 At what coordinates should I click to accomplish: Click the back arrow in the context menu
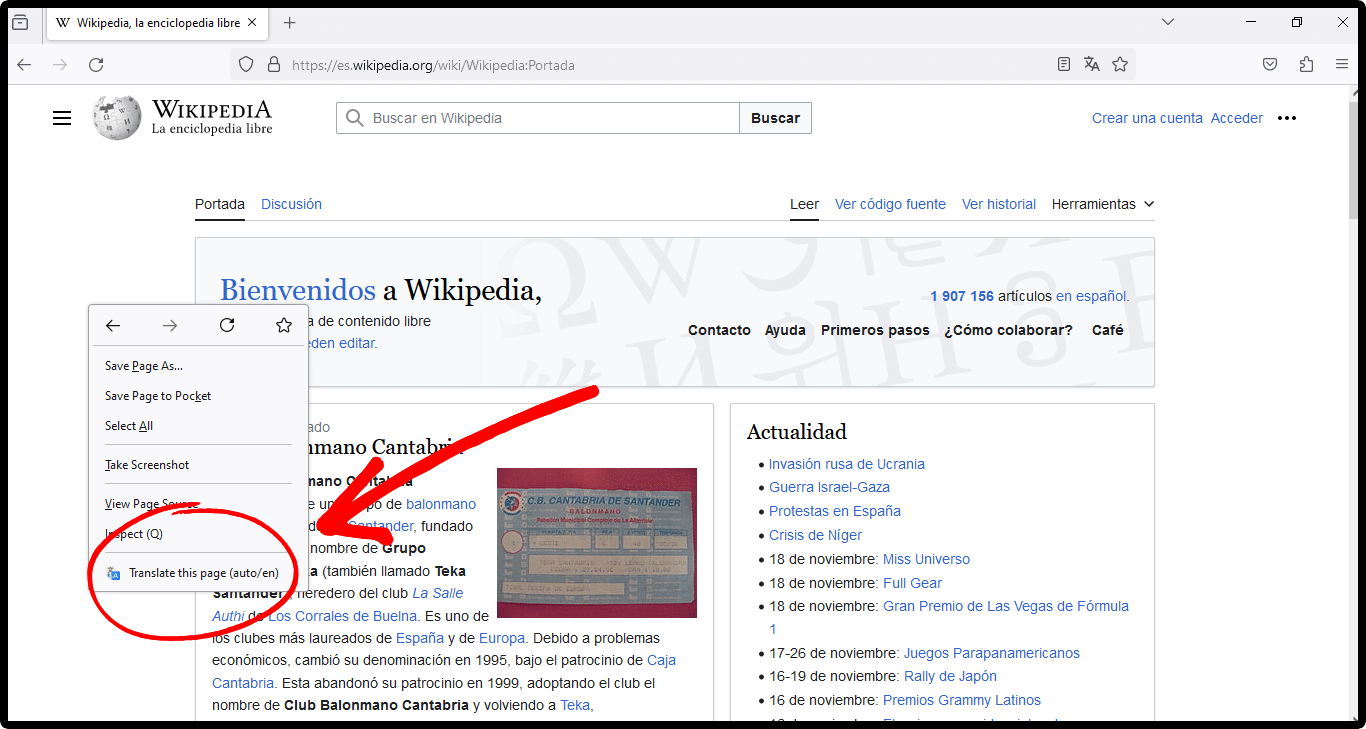[113, 325]
